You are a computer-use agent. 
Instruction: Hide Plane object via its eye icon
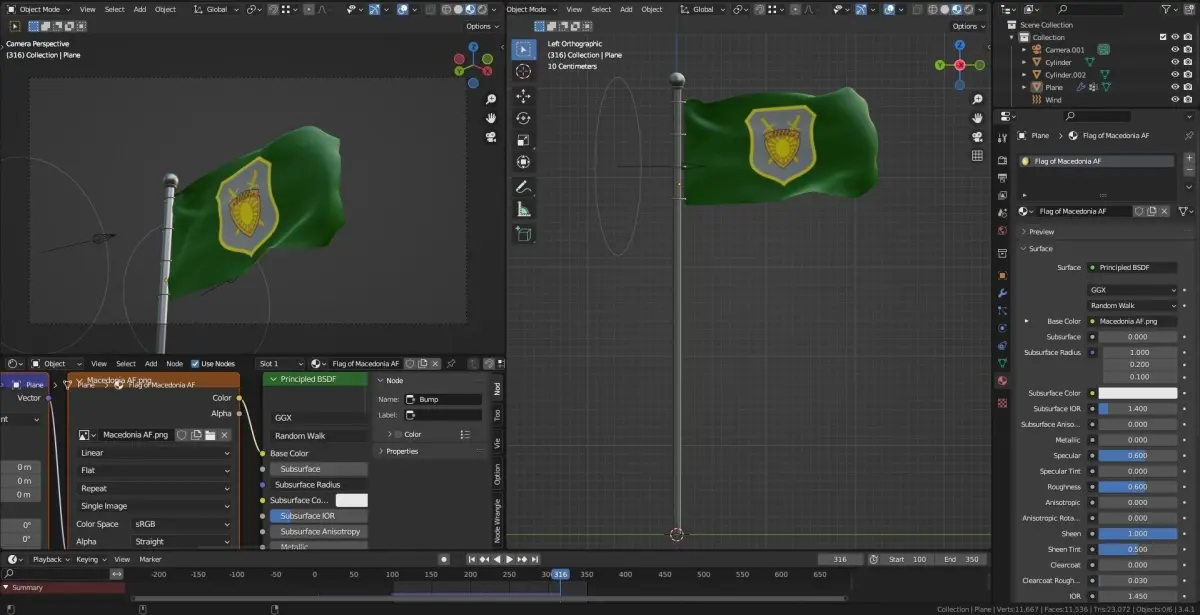point(1175,87)
